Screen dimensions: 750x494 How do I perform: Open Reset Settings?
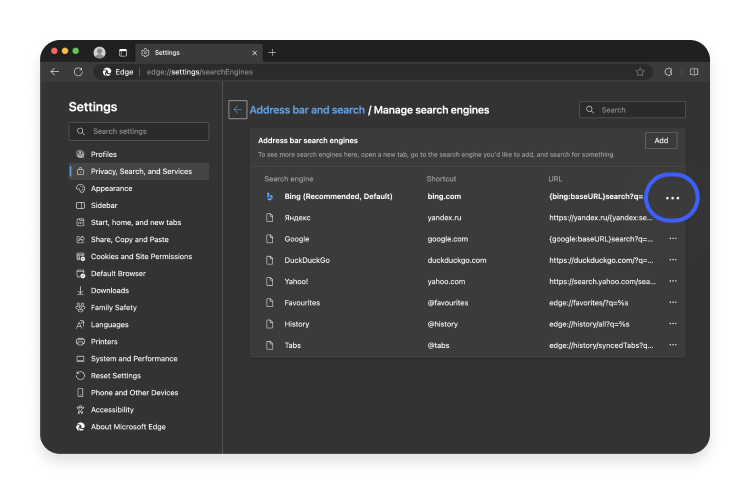click(x=139, y=375)
